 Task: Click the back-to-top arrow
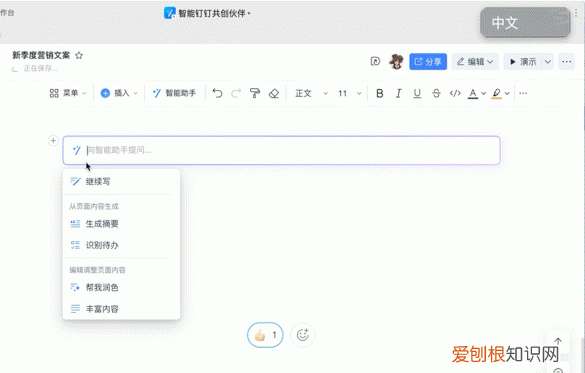(558, 341)
